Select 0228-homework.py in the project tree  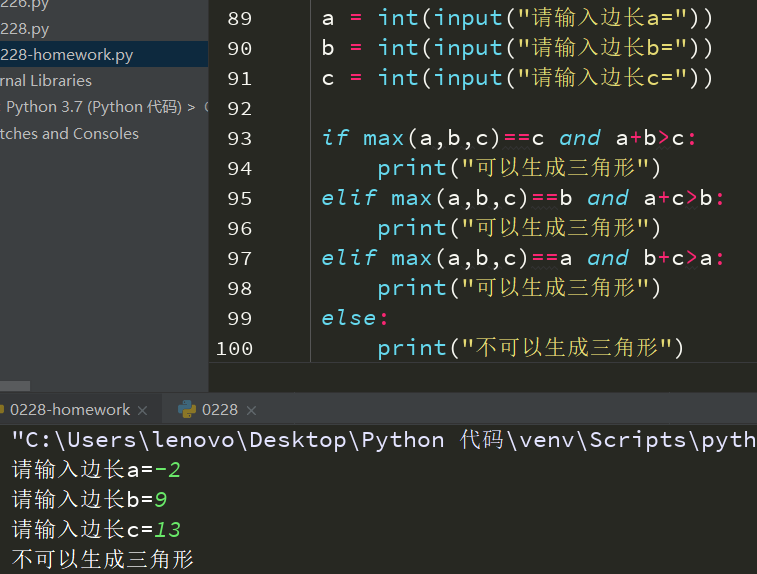point(66,55)
